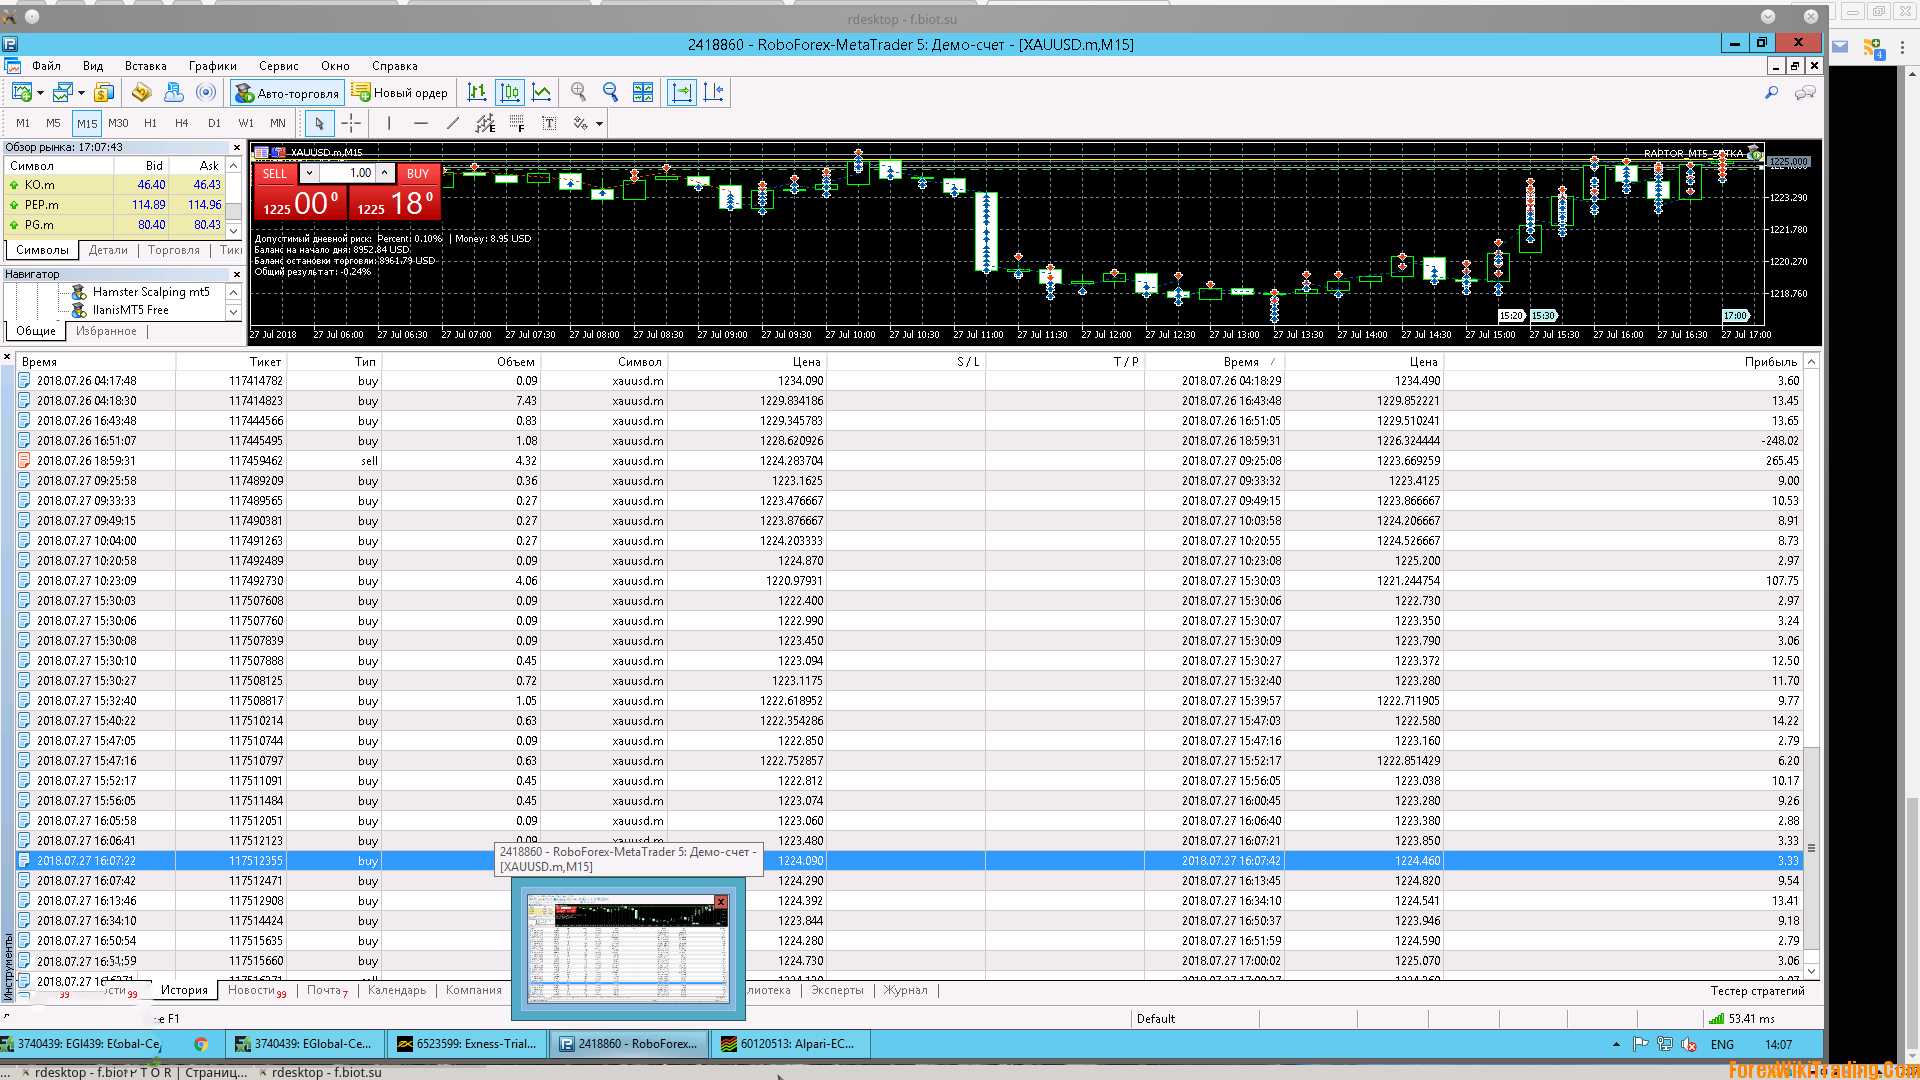1920x1080 pixels.
Task: Switch to Детали tab in Market Watch
Action: (x=108, y=250)
